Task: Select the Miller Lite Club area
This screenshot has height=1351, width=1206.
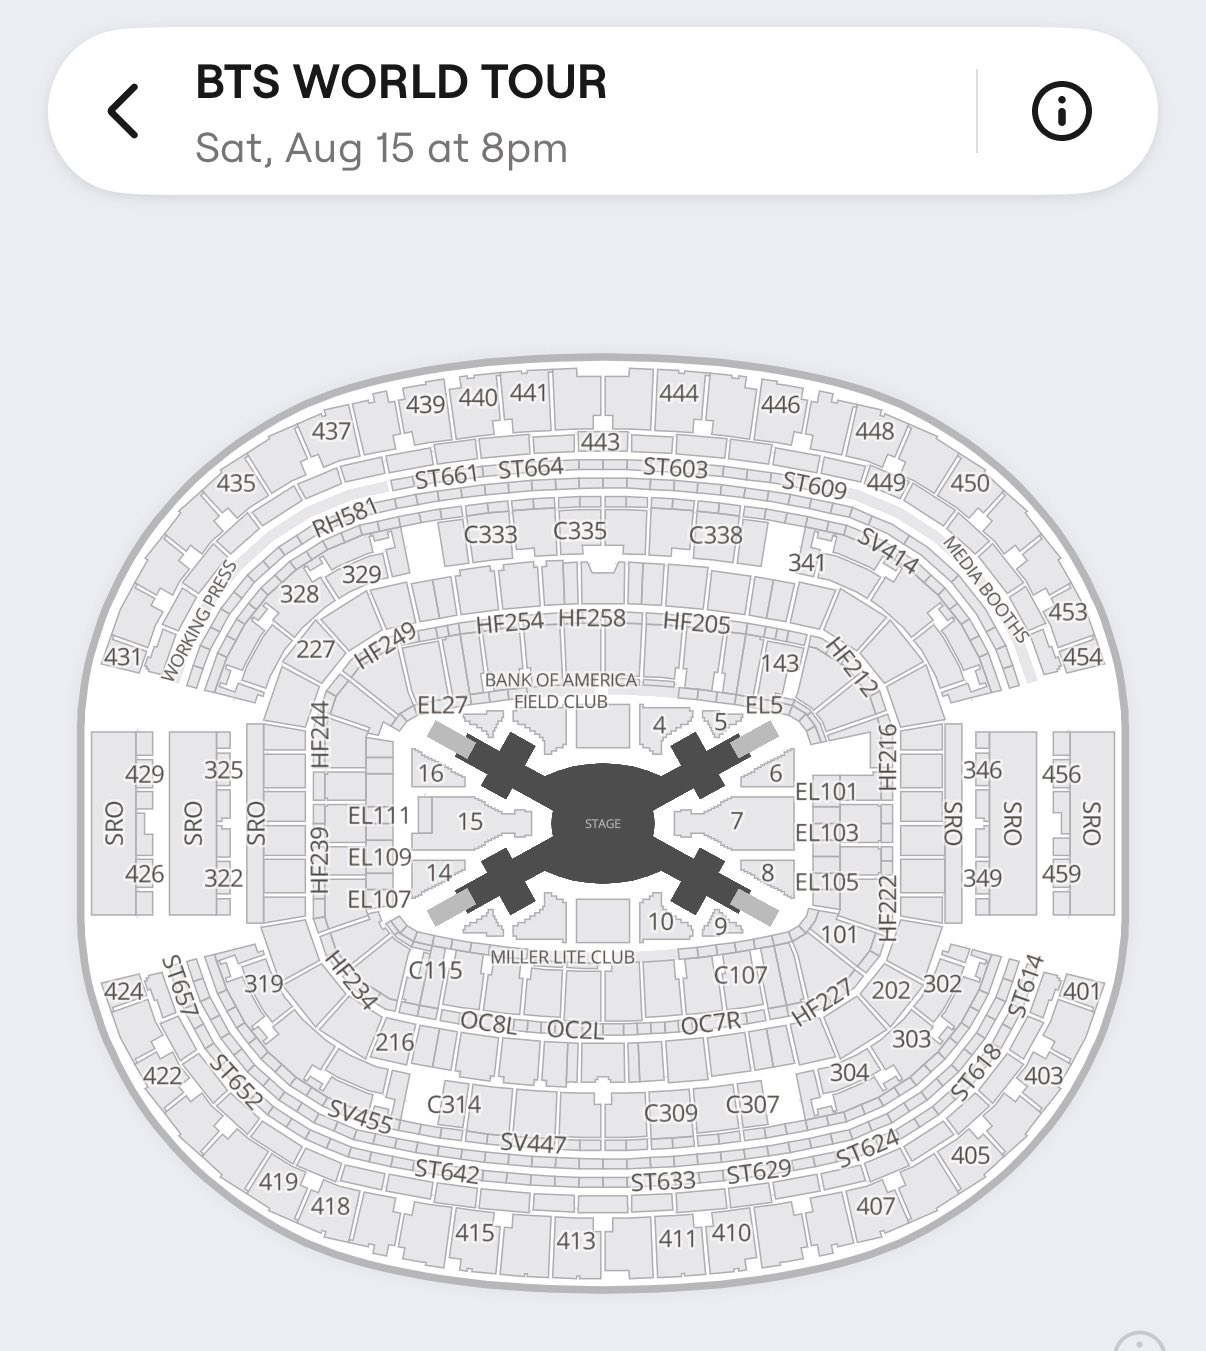Action: [563, 957]
